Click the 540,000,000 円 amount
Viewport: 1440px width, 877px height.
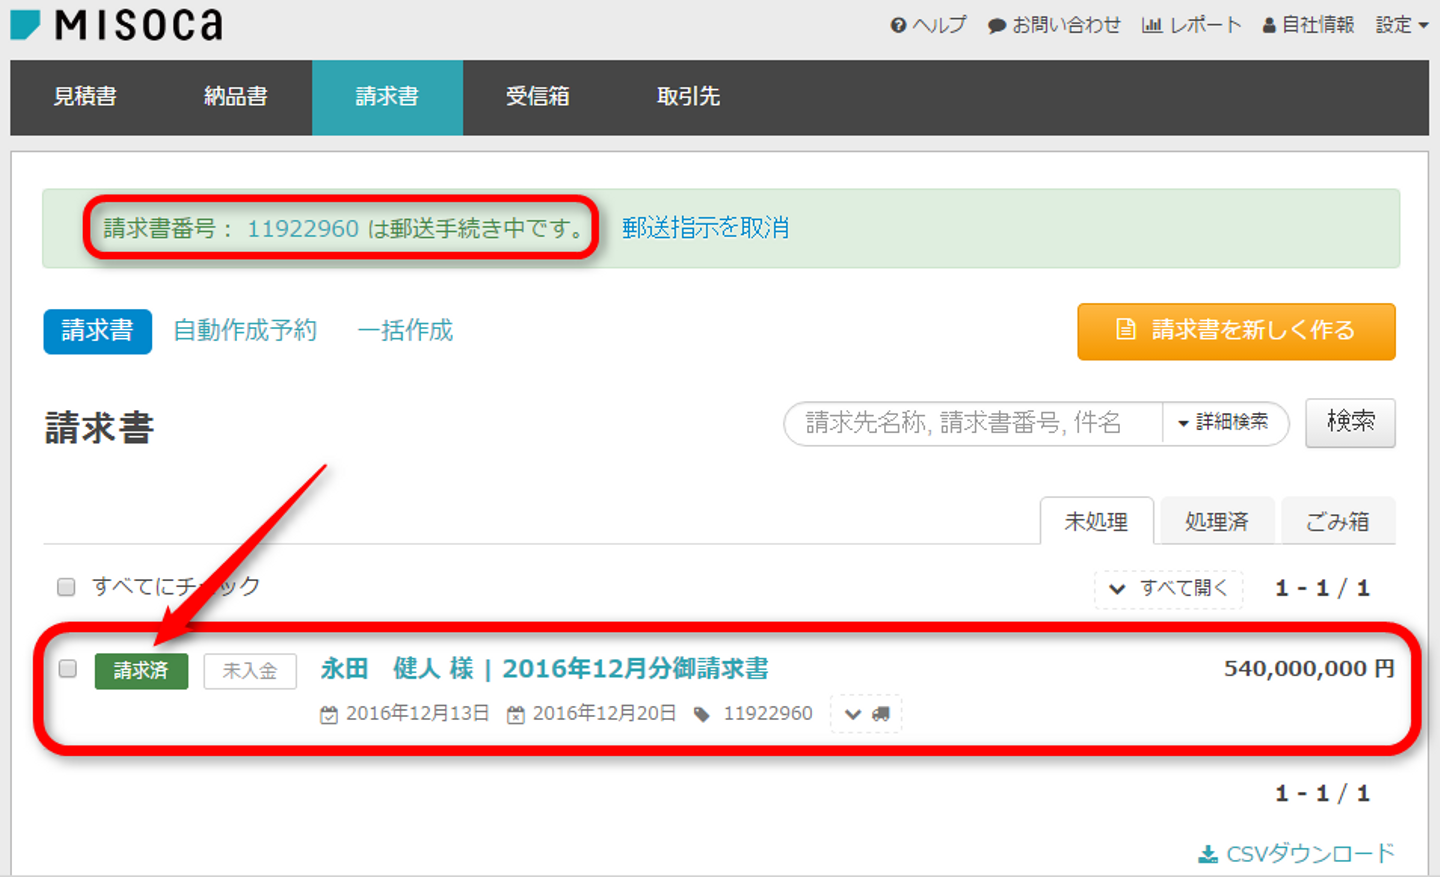pos(1309,668)
